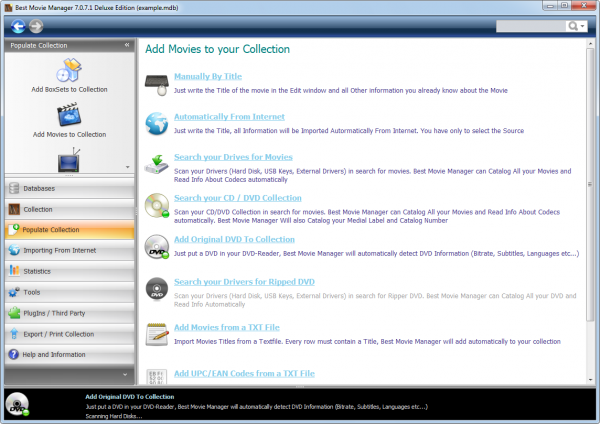Click the scrollbar up arrow
Viewport: 600px width, 424px height.
click(x=590, y=44)
